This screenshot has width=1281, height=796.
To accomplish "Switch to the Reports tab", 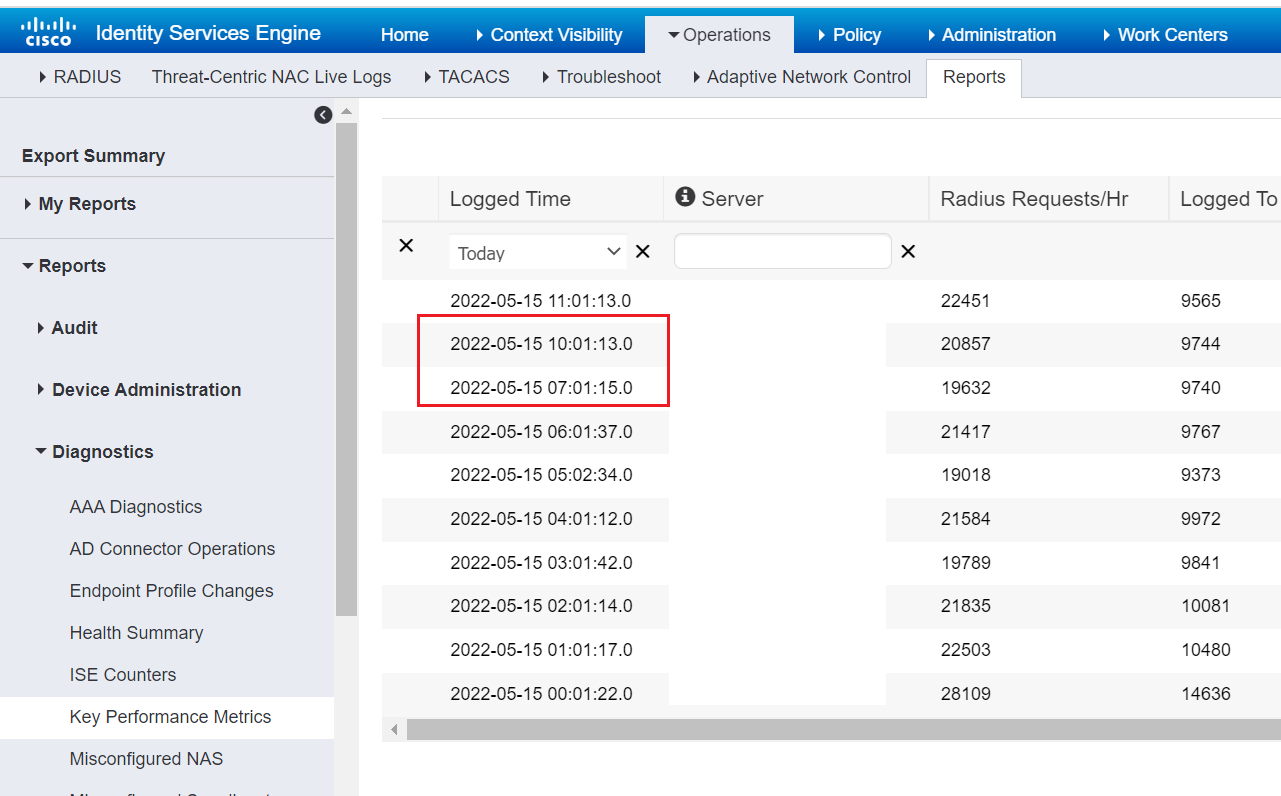I will click(x=973, y=76).
